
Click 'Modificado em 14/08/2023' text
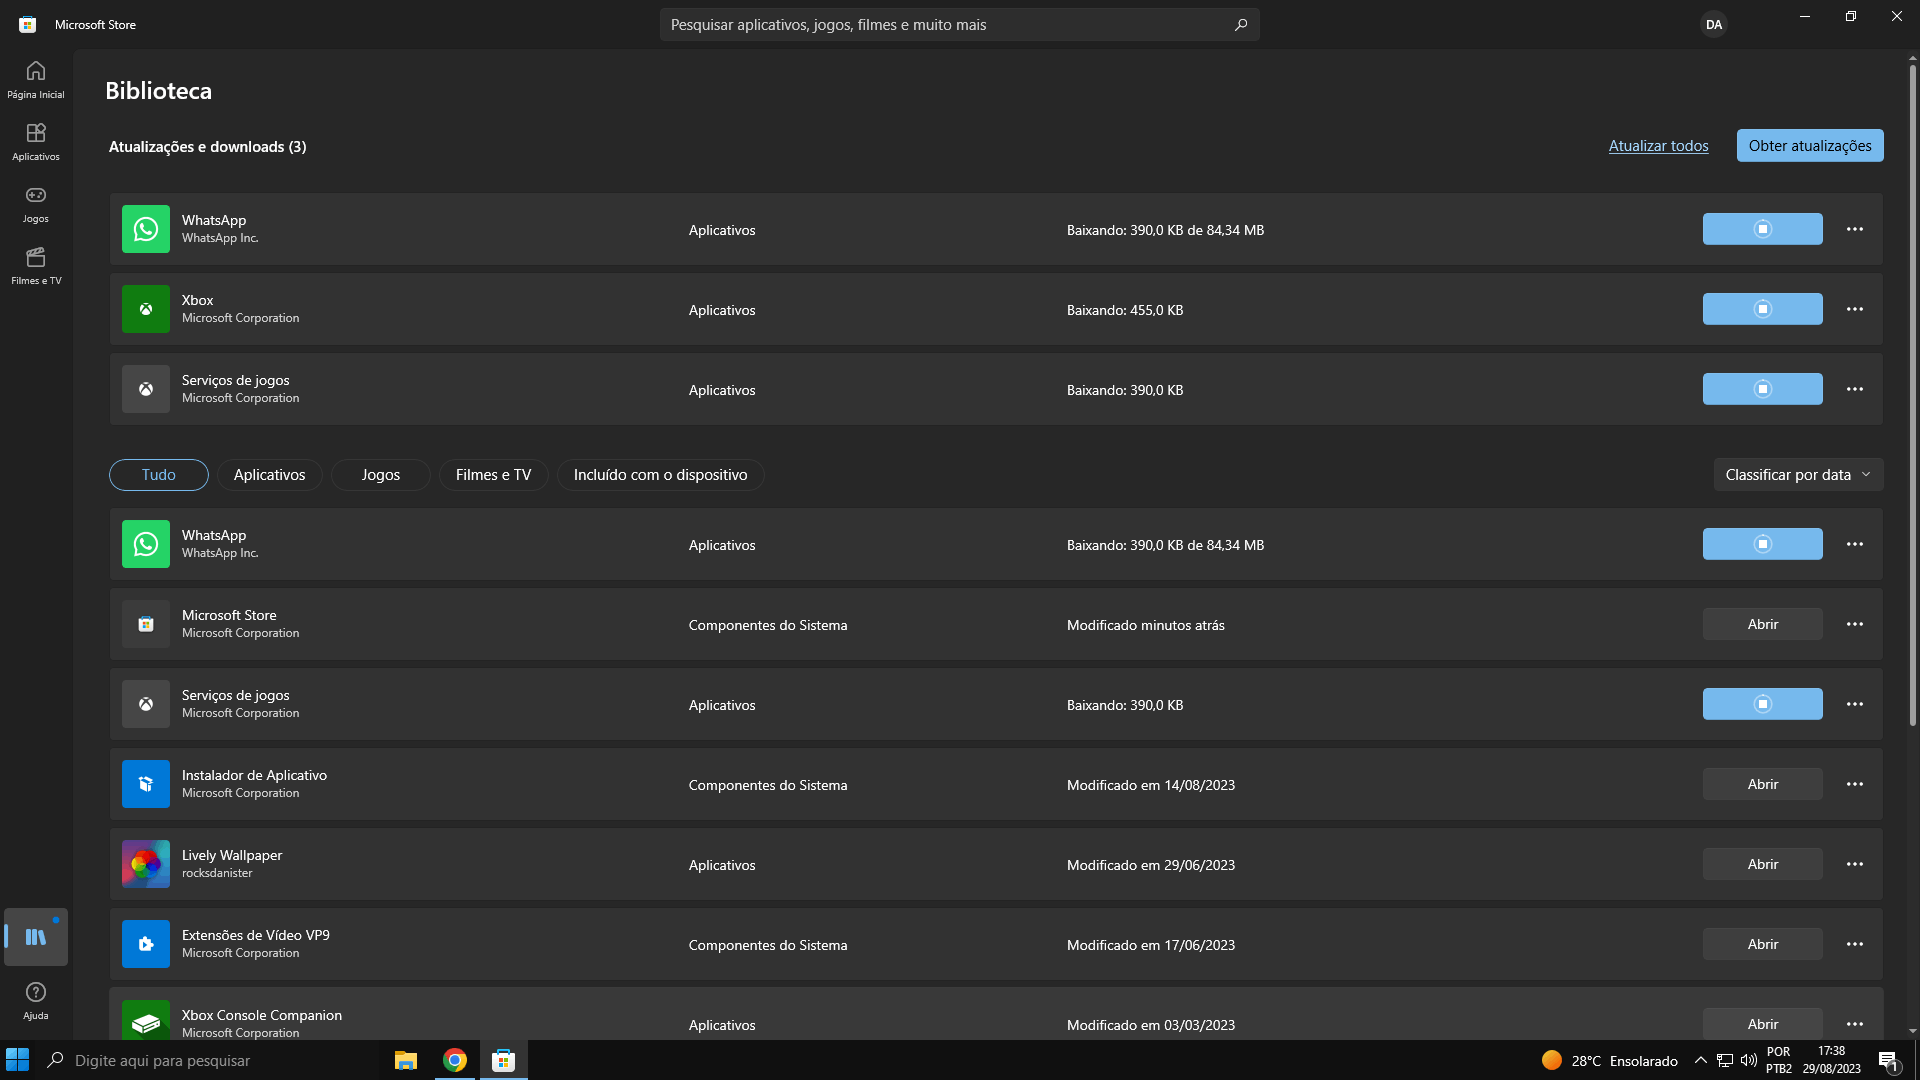click(x=1151, y=785)
